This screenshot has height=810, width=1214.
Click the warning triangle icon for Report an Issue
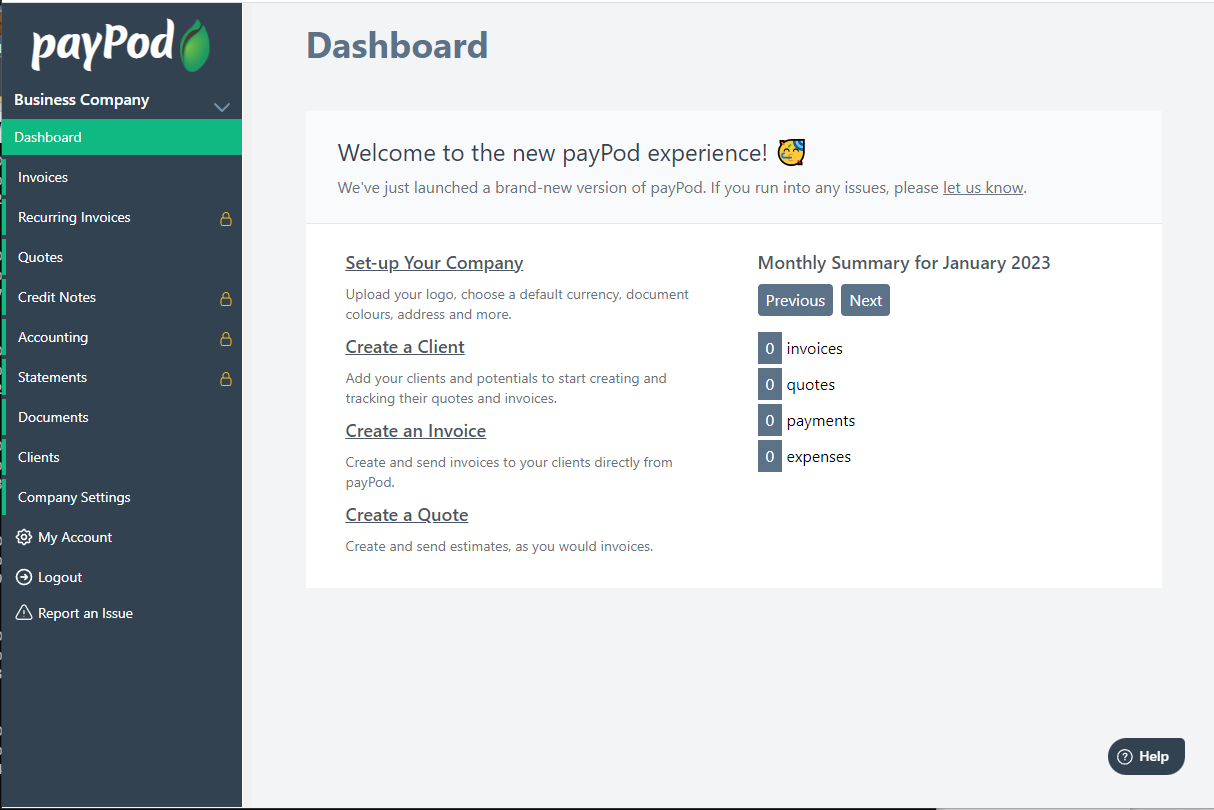24,613
